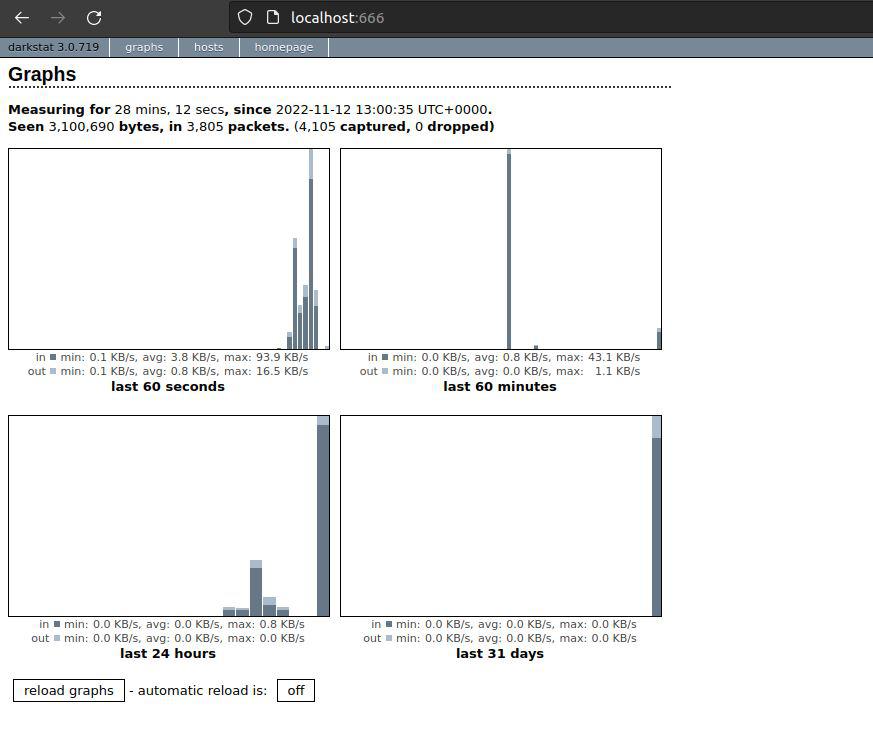873x749 pixels.
Task: Click the 'last 24 hours' caption
Action: tap(168, 653)
